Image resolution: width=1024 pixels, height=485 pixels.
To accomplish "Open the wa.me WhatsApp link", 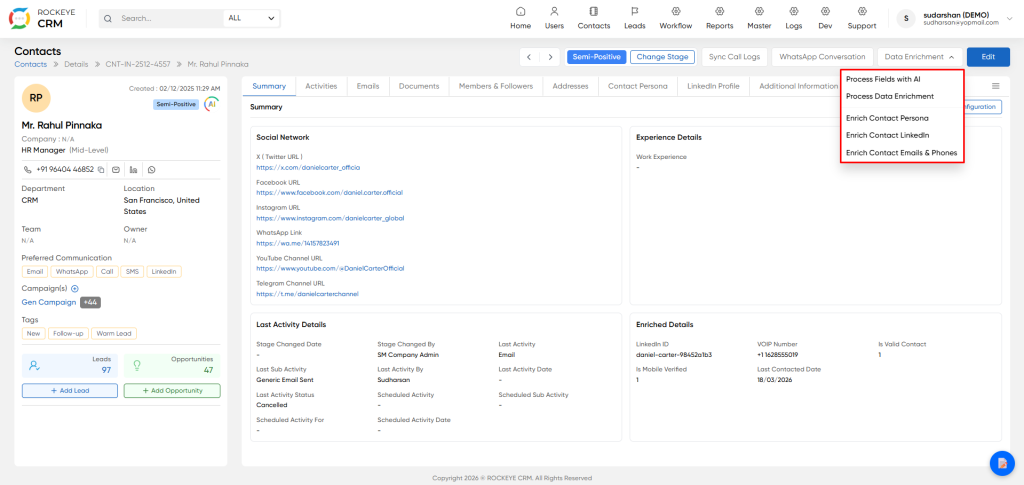I will point(298,243).
